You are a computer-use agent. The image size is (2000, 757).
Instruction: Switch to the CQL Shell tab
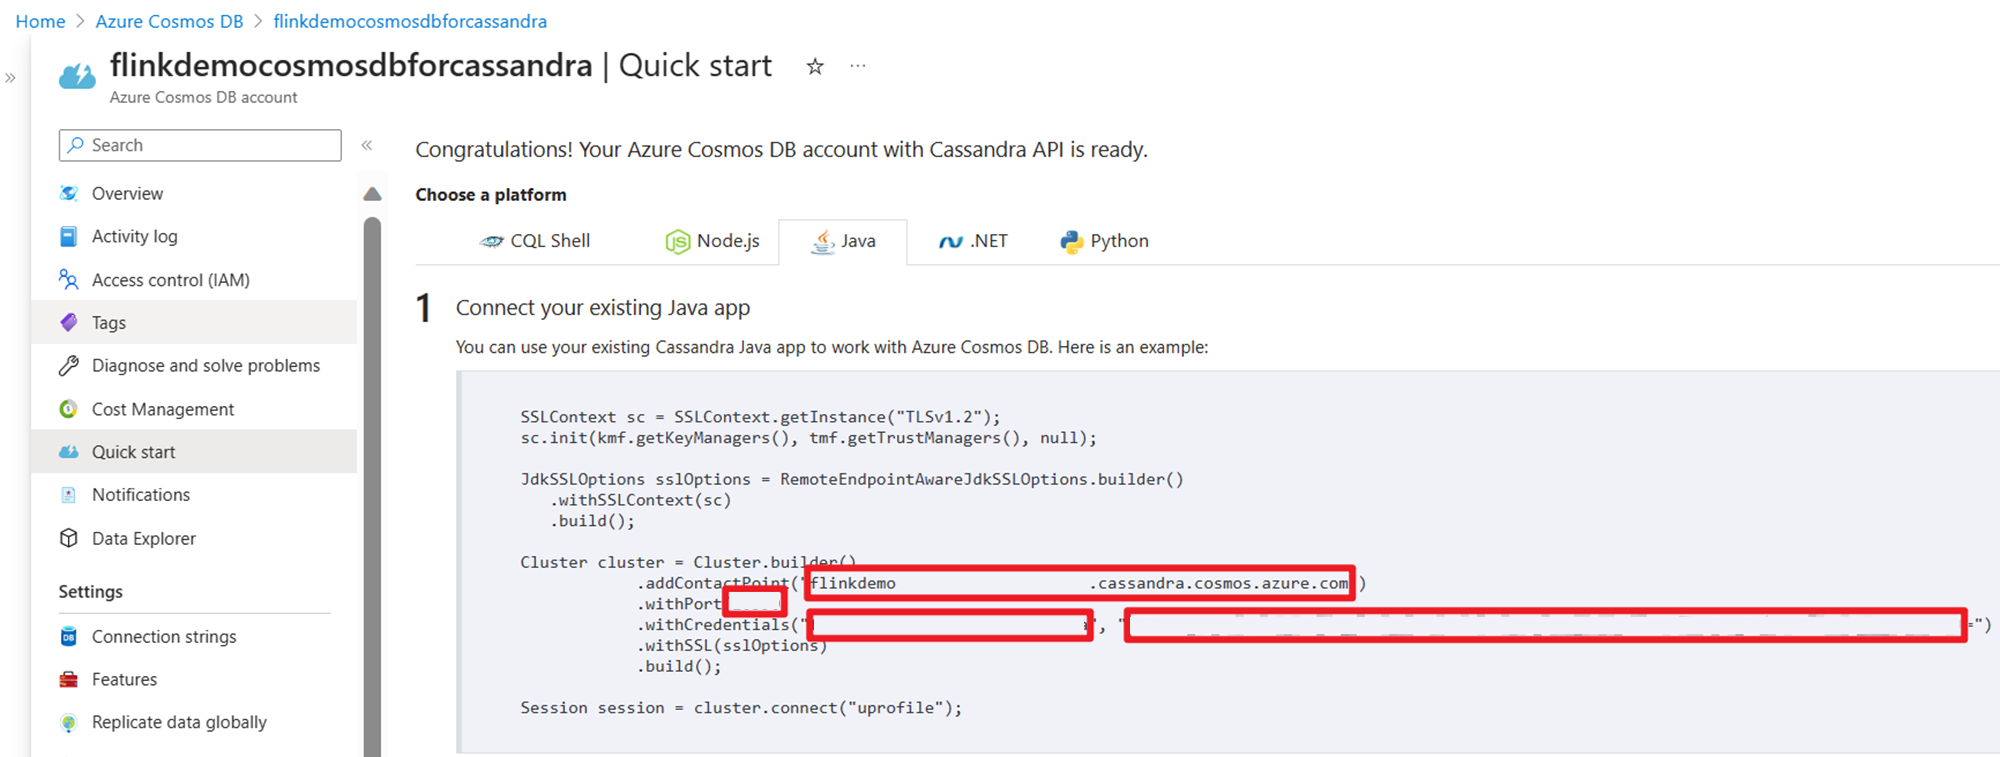coord(535,241)
